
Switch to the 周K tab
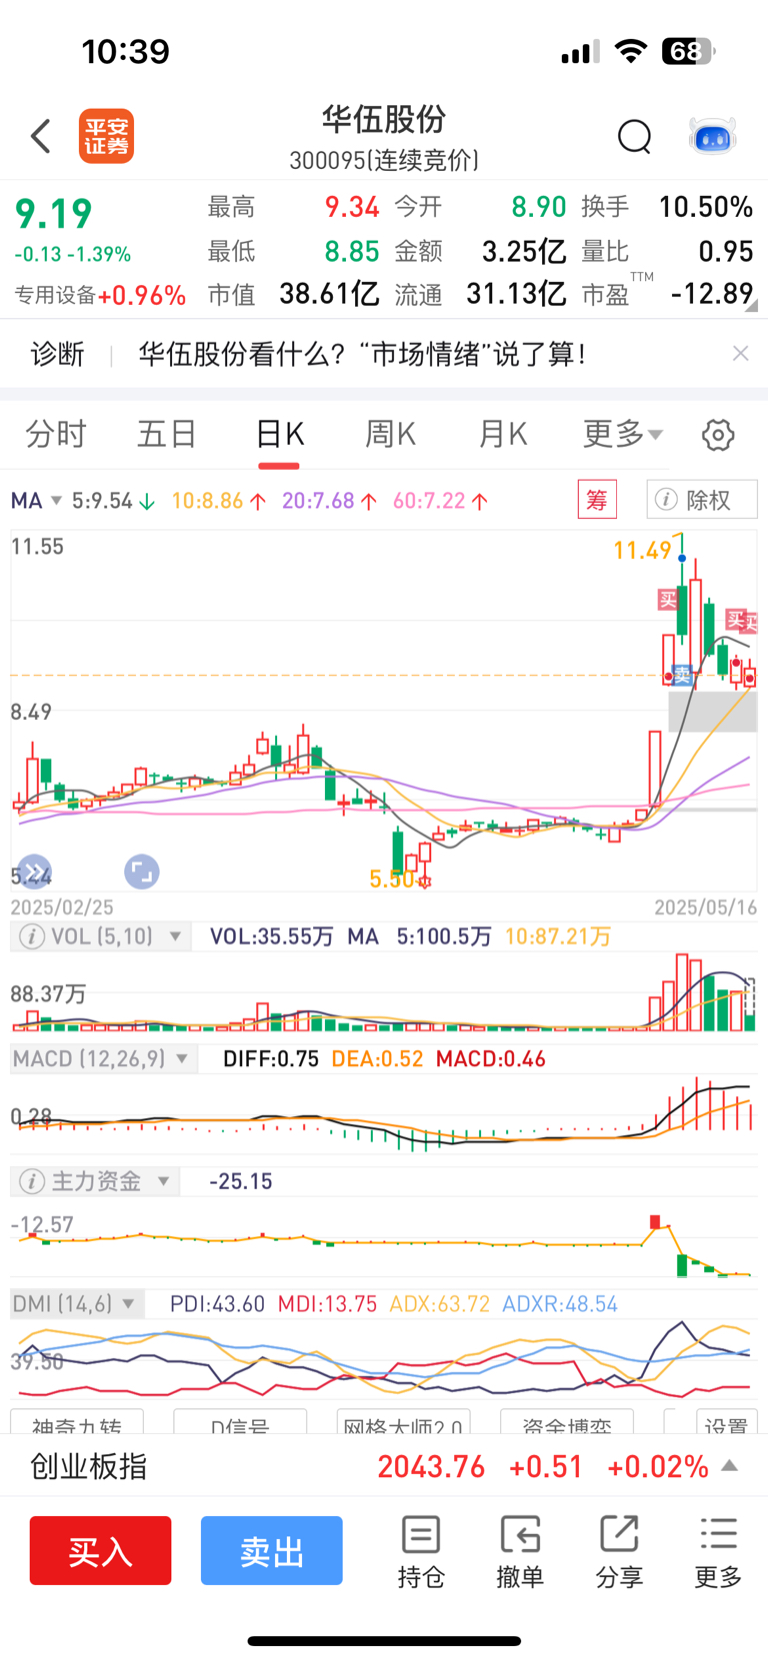(x=390, y=434)
